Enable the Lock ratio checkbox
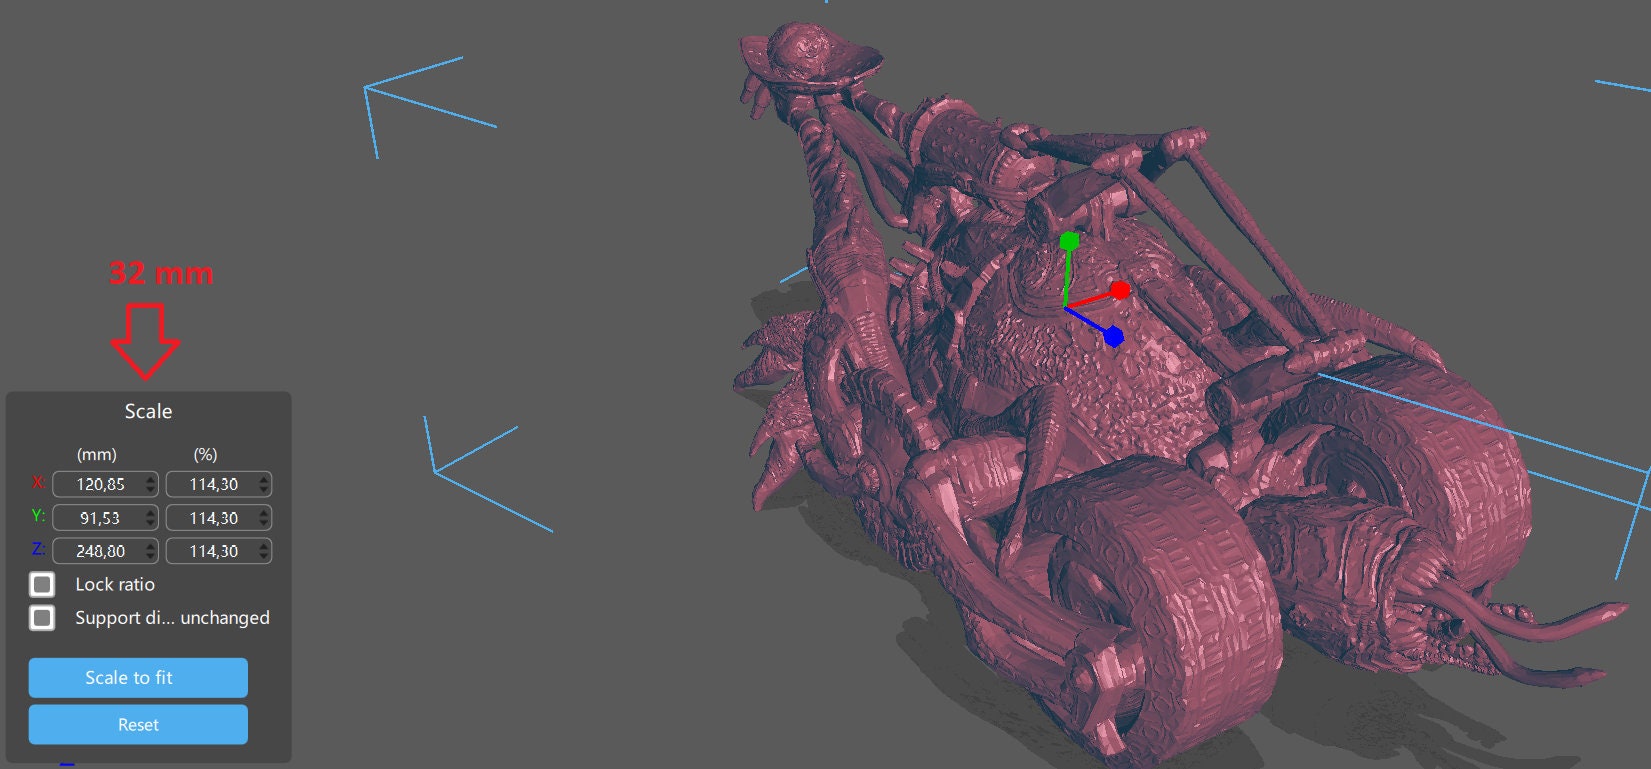Screen dimensions: 1651x769 (42, 584)
